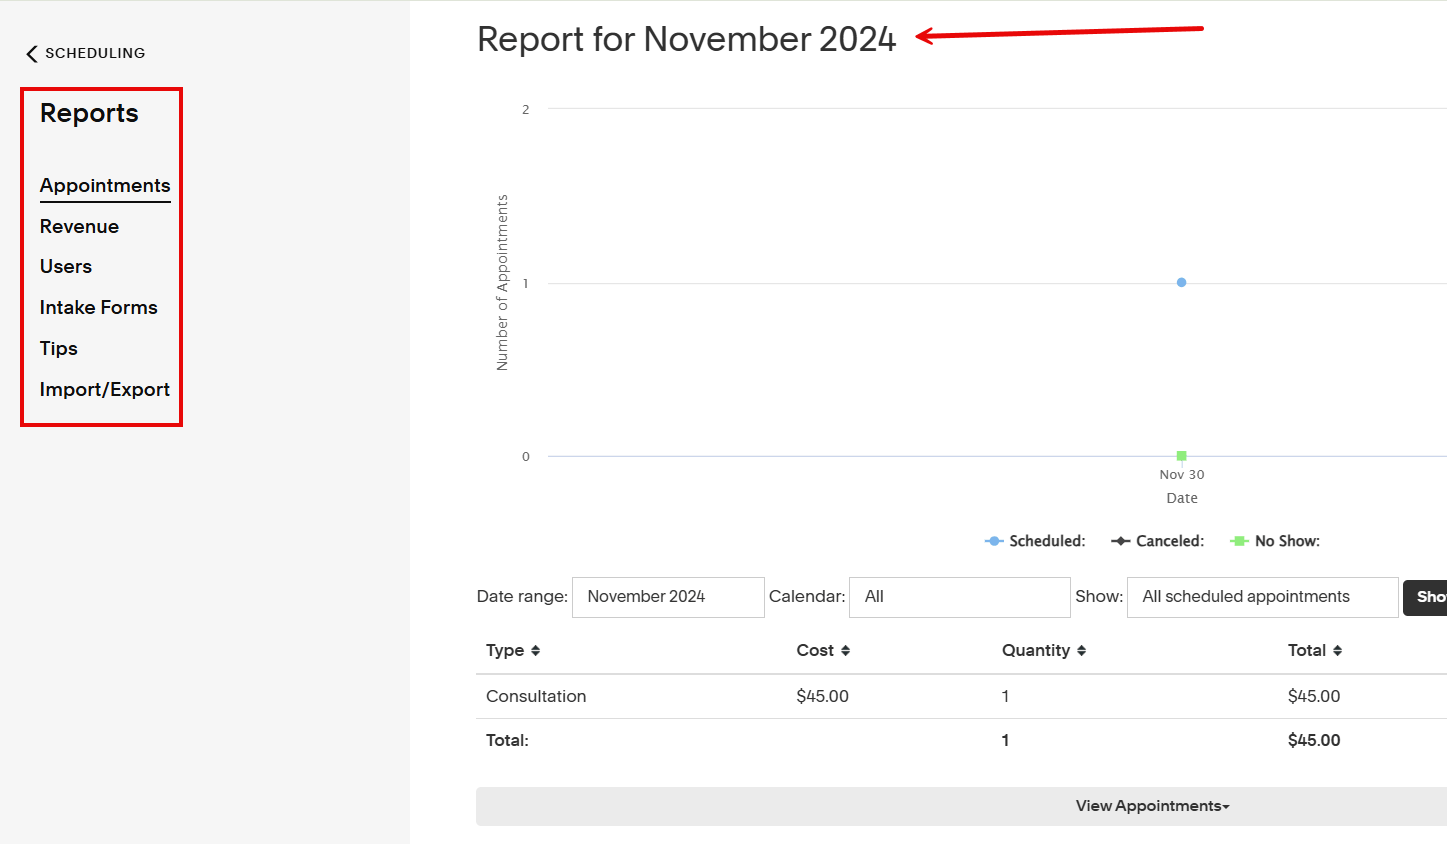
Task: Expand the View Appointments dropdown
Action: coord(1152,805)
